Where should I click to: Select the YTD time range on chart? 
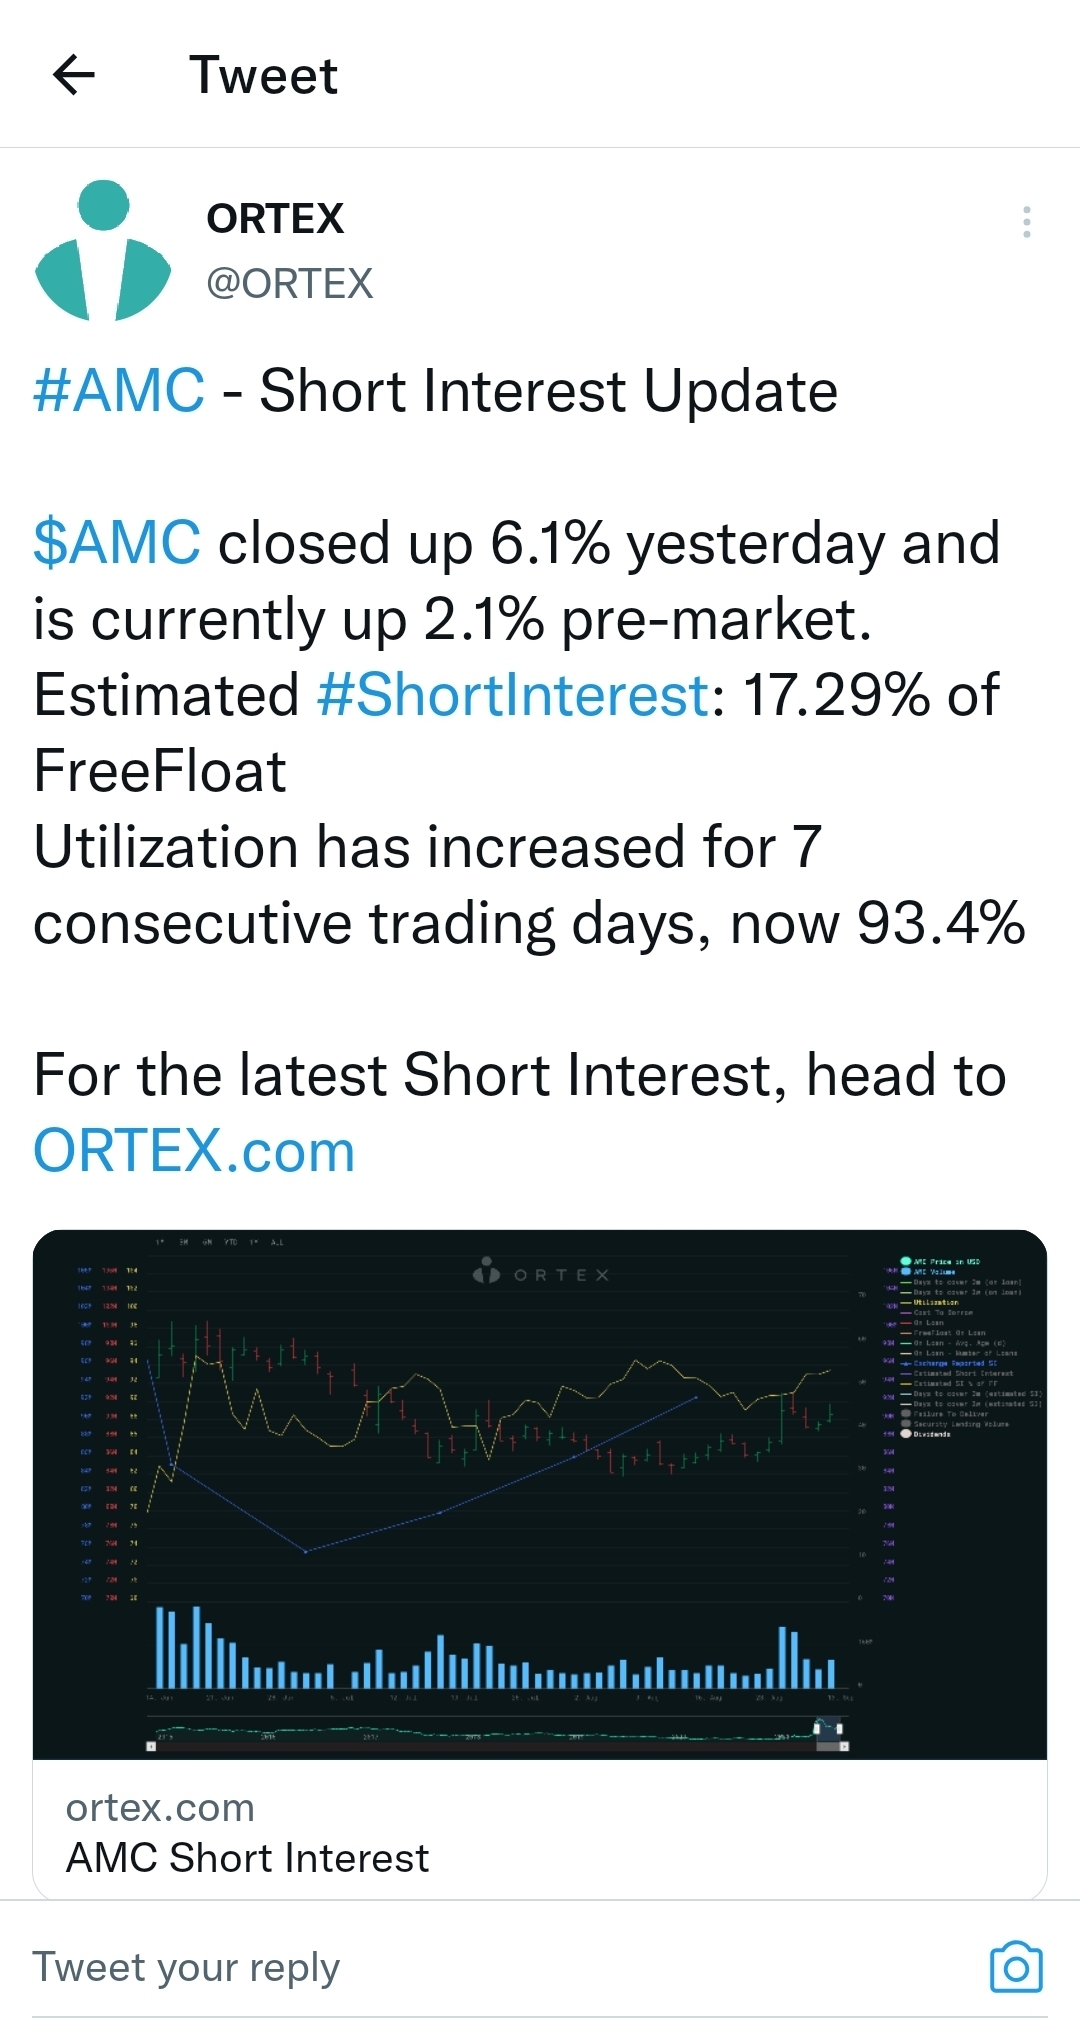pos(231,1242)
